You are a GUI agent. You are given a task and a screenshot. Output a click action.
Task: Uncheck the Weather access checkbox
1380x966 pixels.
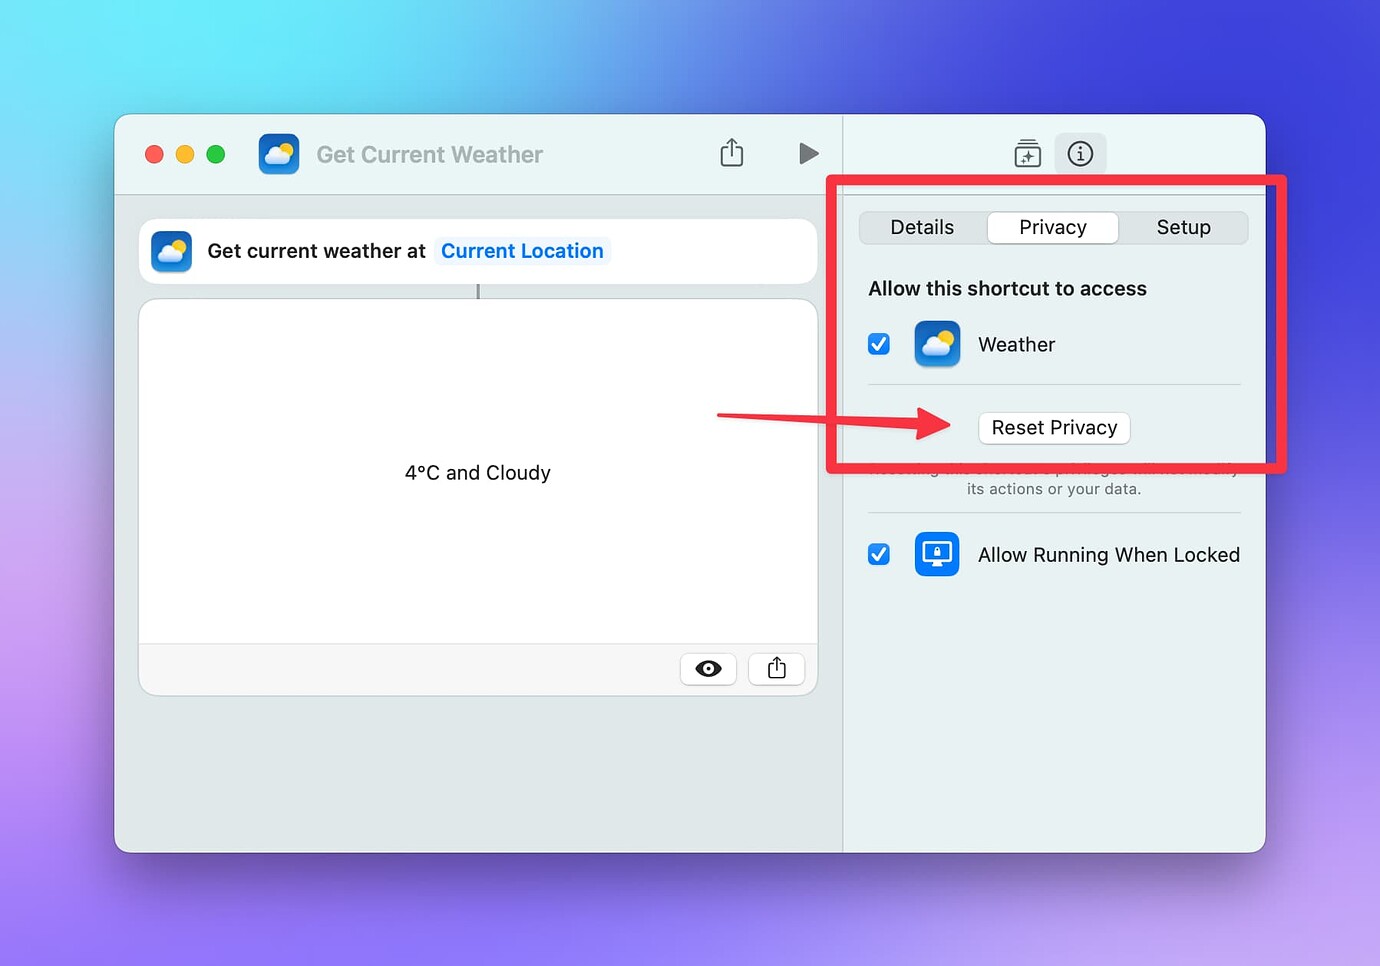coord(879,344)
